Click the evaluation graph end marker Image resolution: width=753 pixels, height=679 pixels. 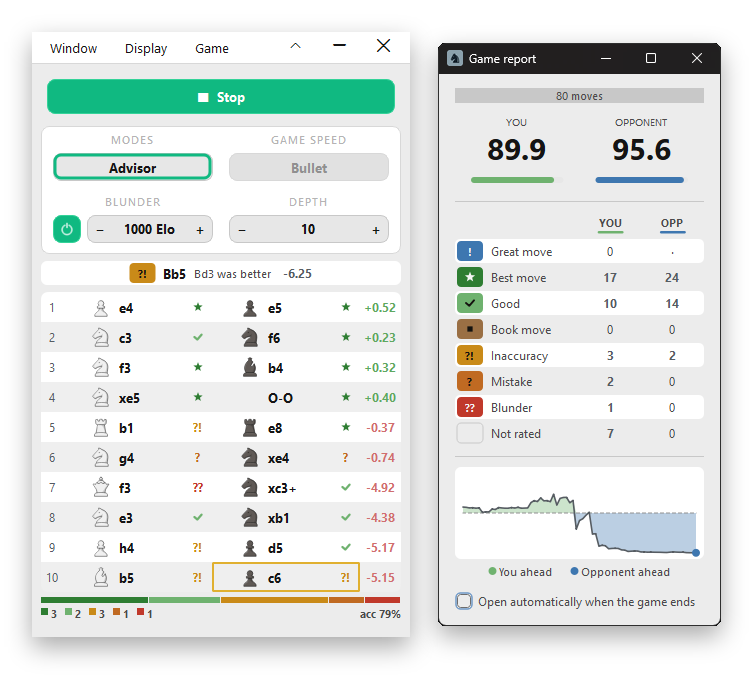(x=695, y=553)
